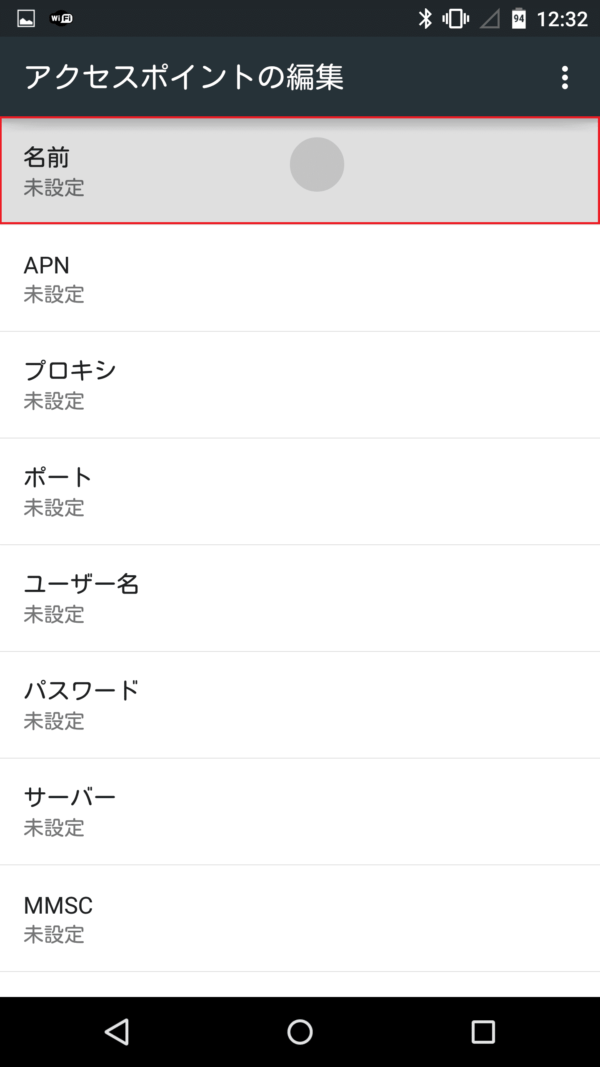
Task: Tap the clock in the status bar
Action: tap(561, 17)
